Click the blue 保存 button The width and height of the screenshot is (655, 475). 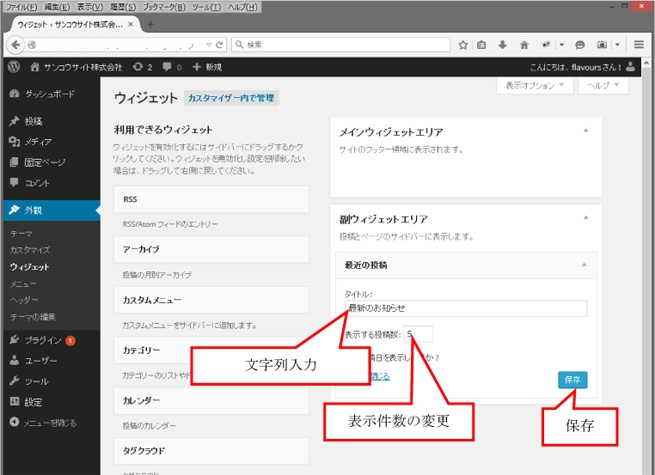[x=573, y=380]
